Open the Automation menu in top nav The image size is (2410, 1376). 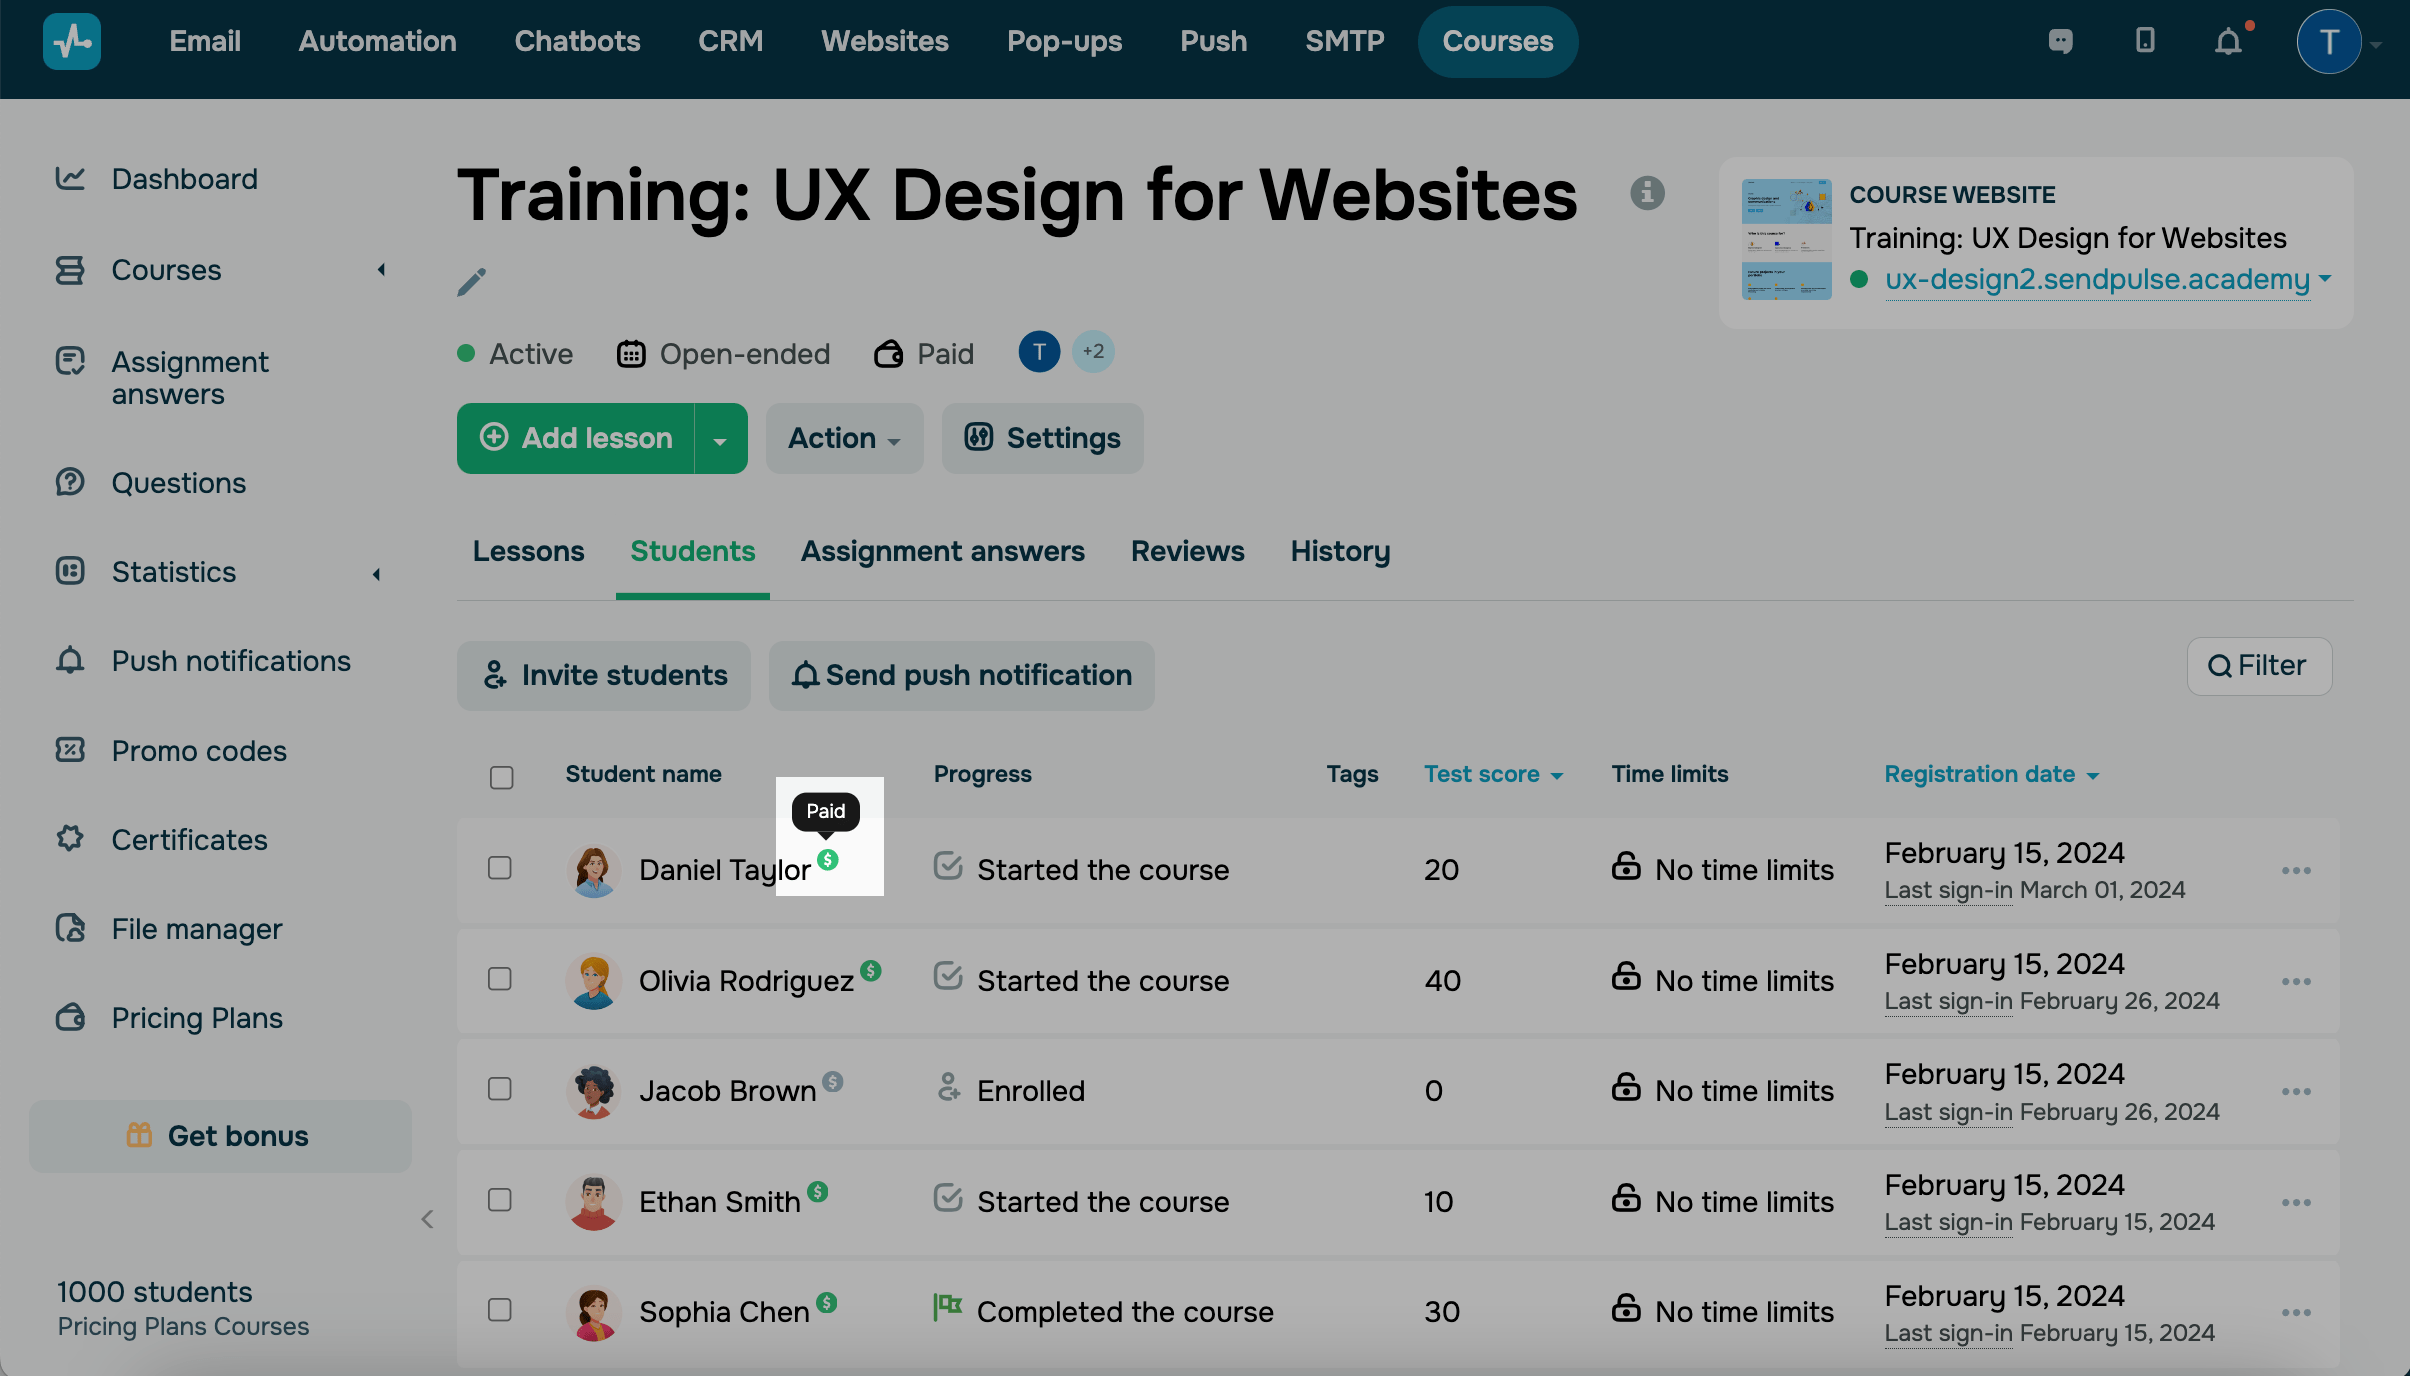377,41
